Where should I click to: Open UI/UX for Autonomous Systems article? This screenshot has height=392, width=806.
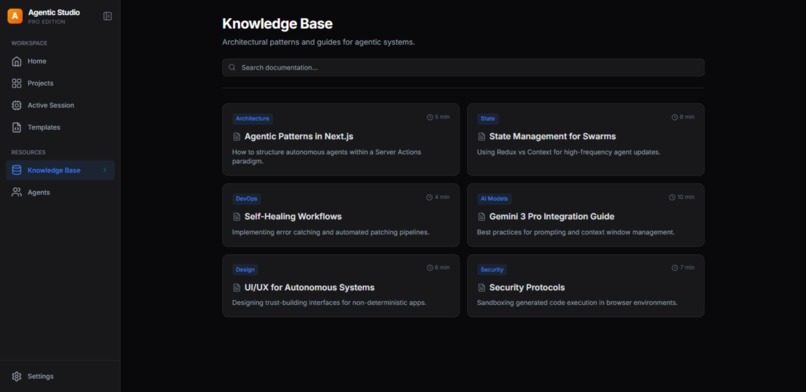click(x=341, y=286)
